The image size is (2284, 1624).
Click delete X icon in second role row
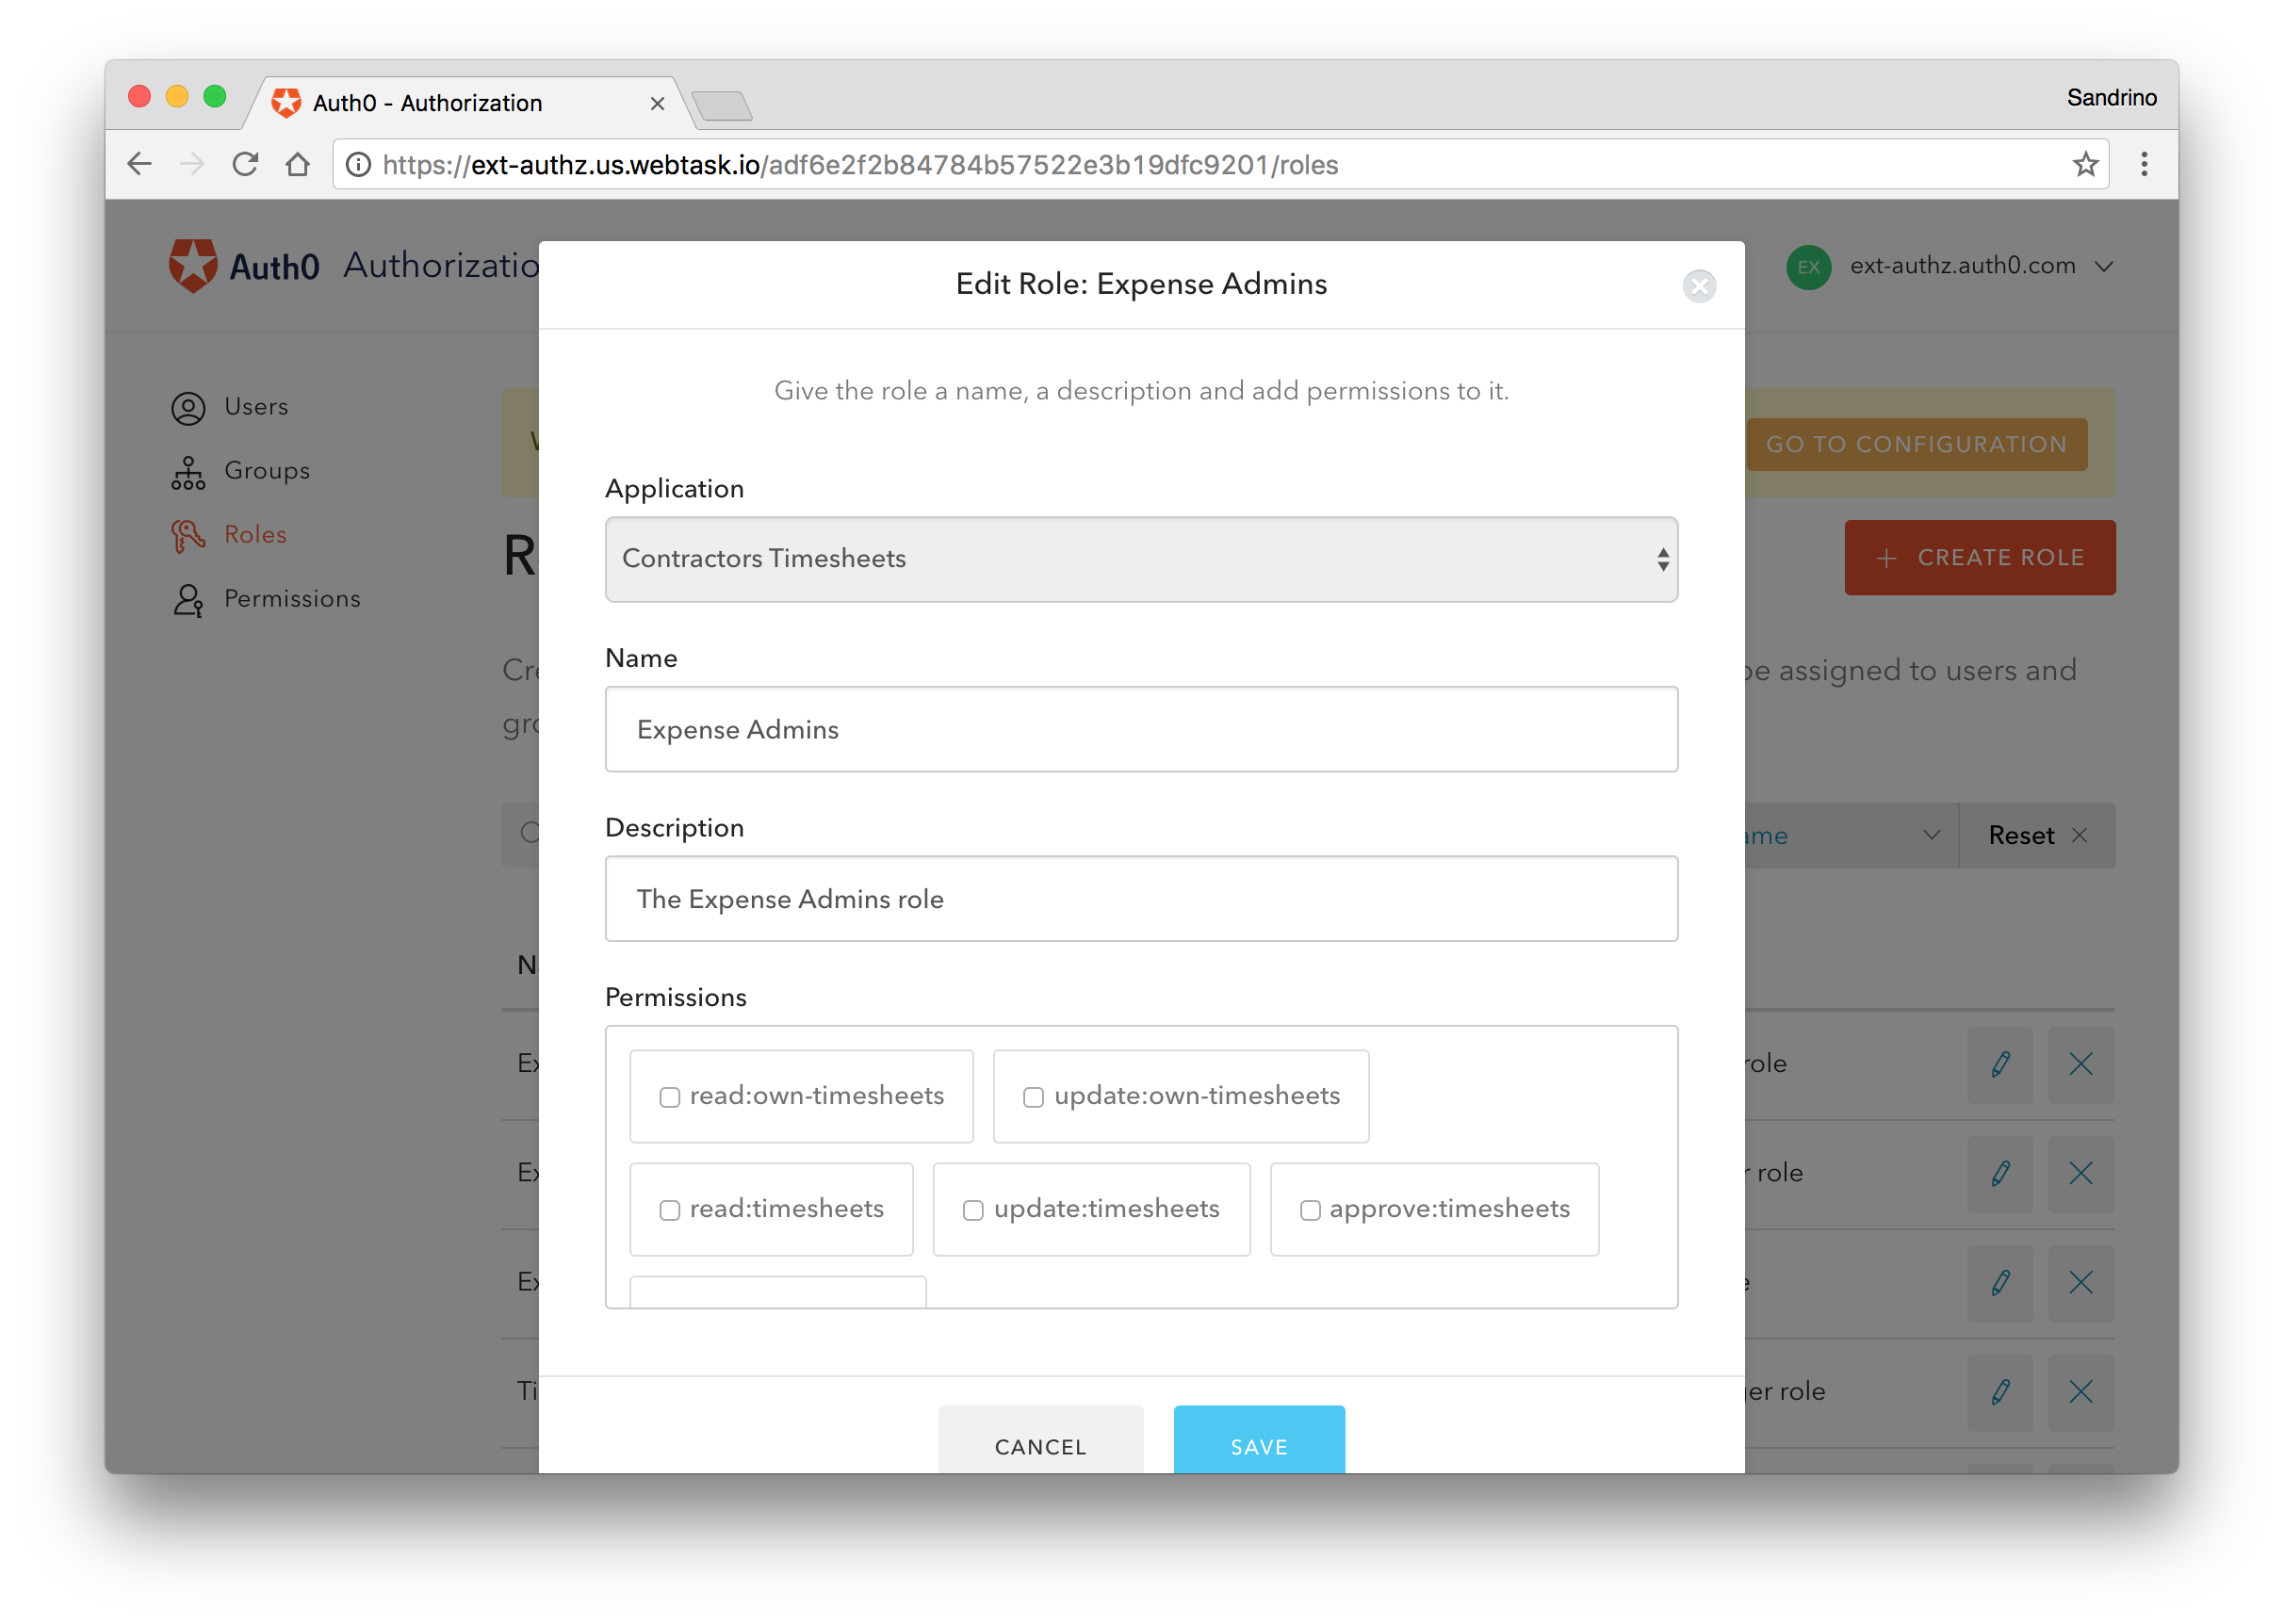point(2081,1173)
